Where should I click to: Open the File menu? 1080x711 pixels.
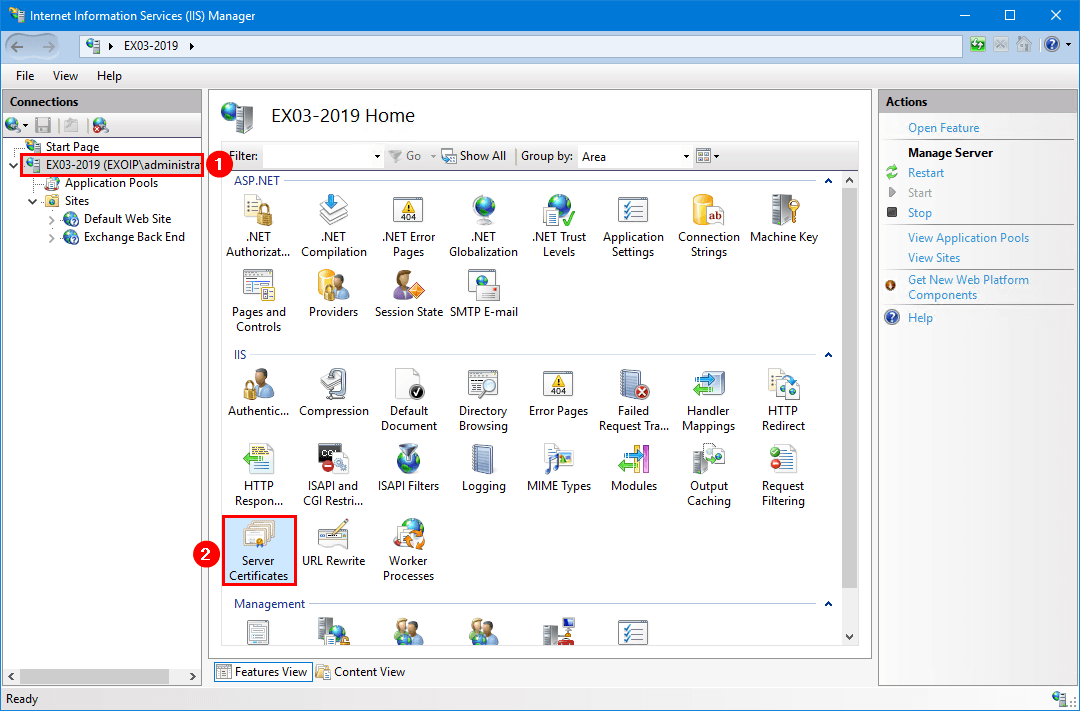(25, 76)
